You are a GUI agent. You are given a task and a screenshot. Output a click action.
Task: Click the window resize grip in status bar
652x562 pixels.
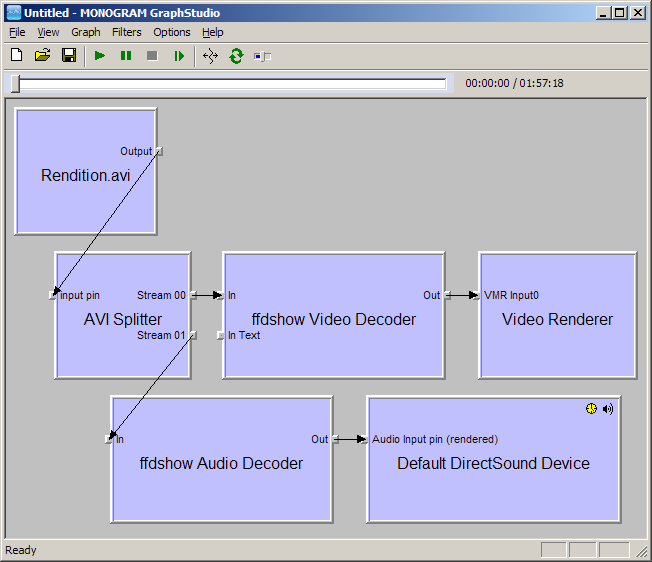[641, 550]
